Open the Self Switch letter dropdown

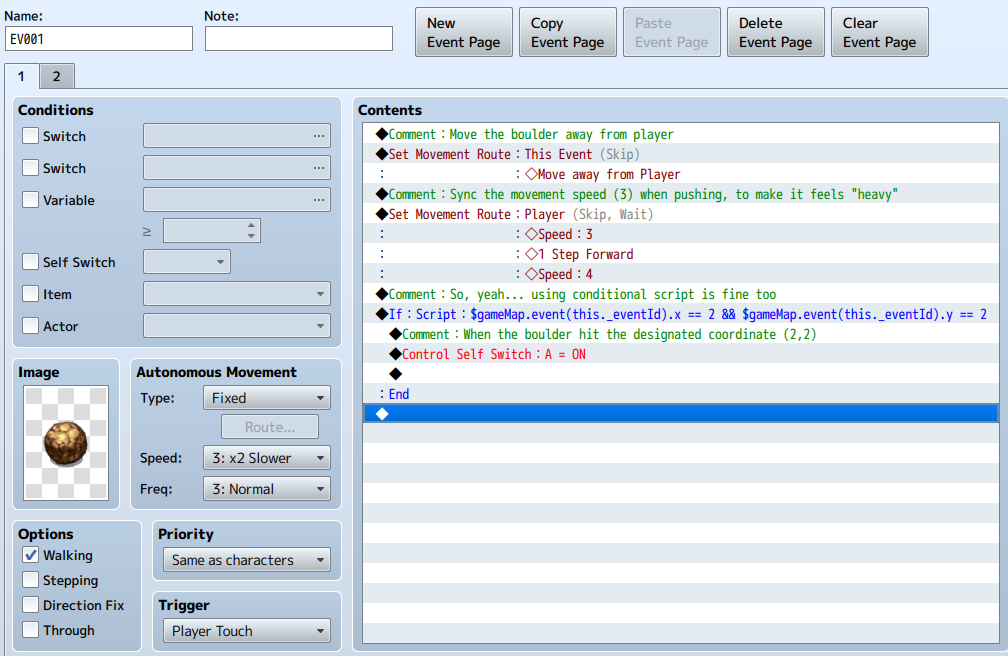tap(186, 262)
